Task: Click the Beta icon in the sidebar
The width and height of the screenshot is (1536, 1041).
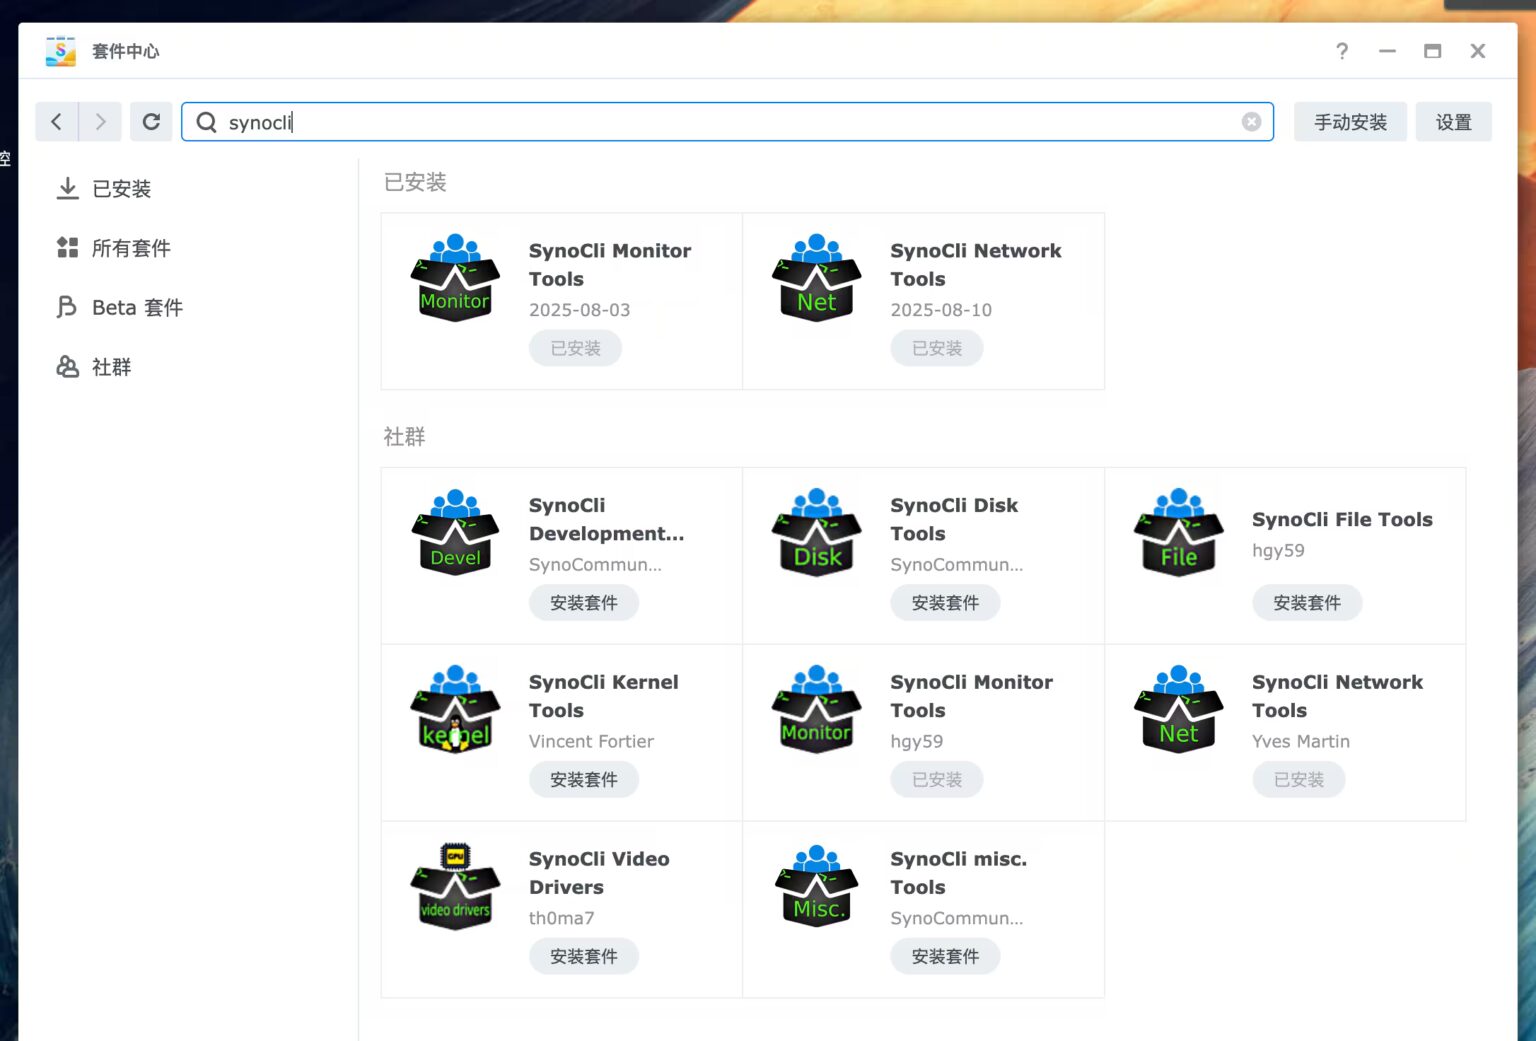Action: coord(67,307)
